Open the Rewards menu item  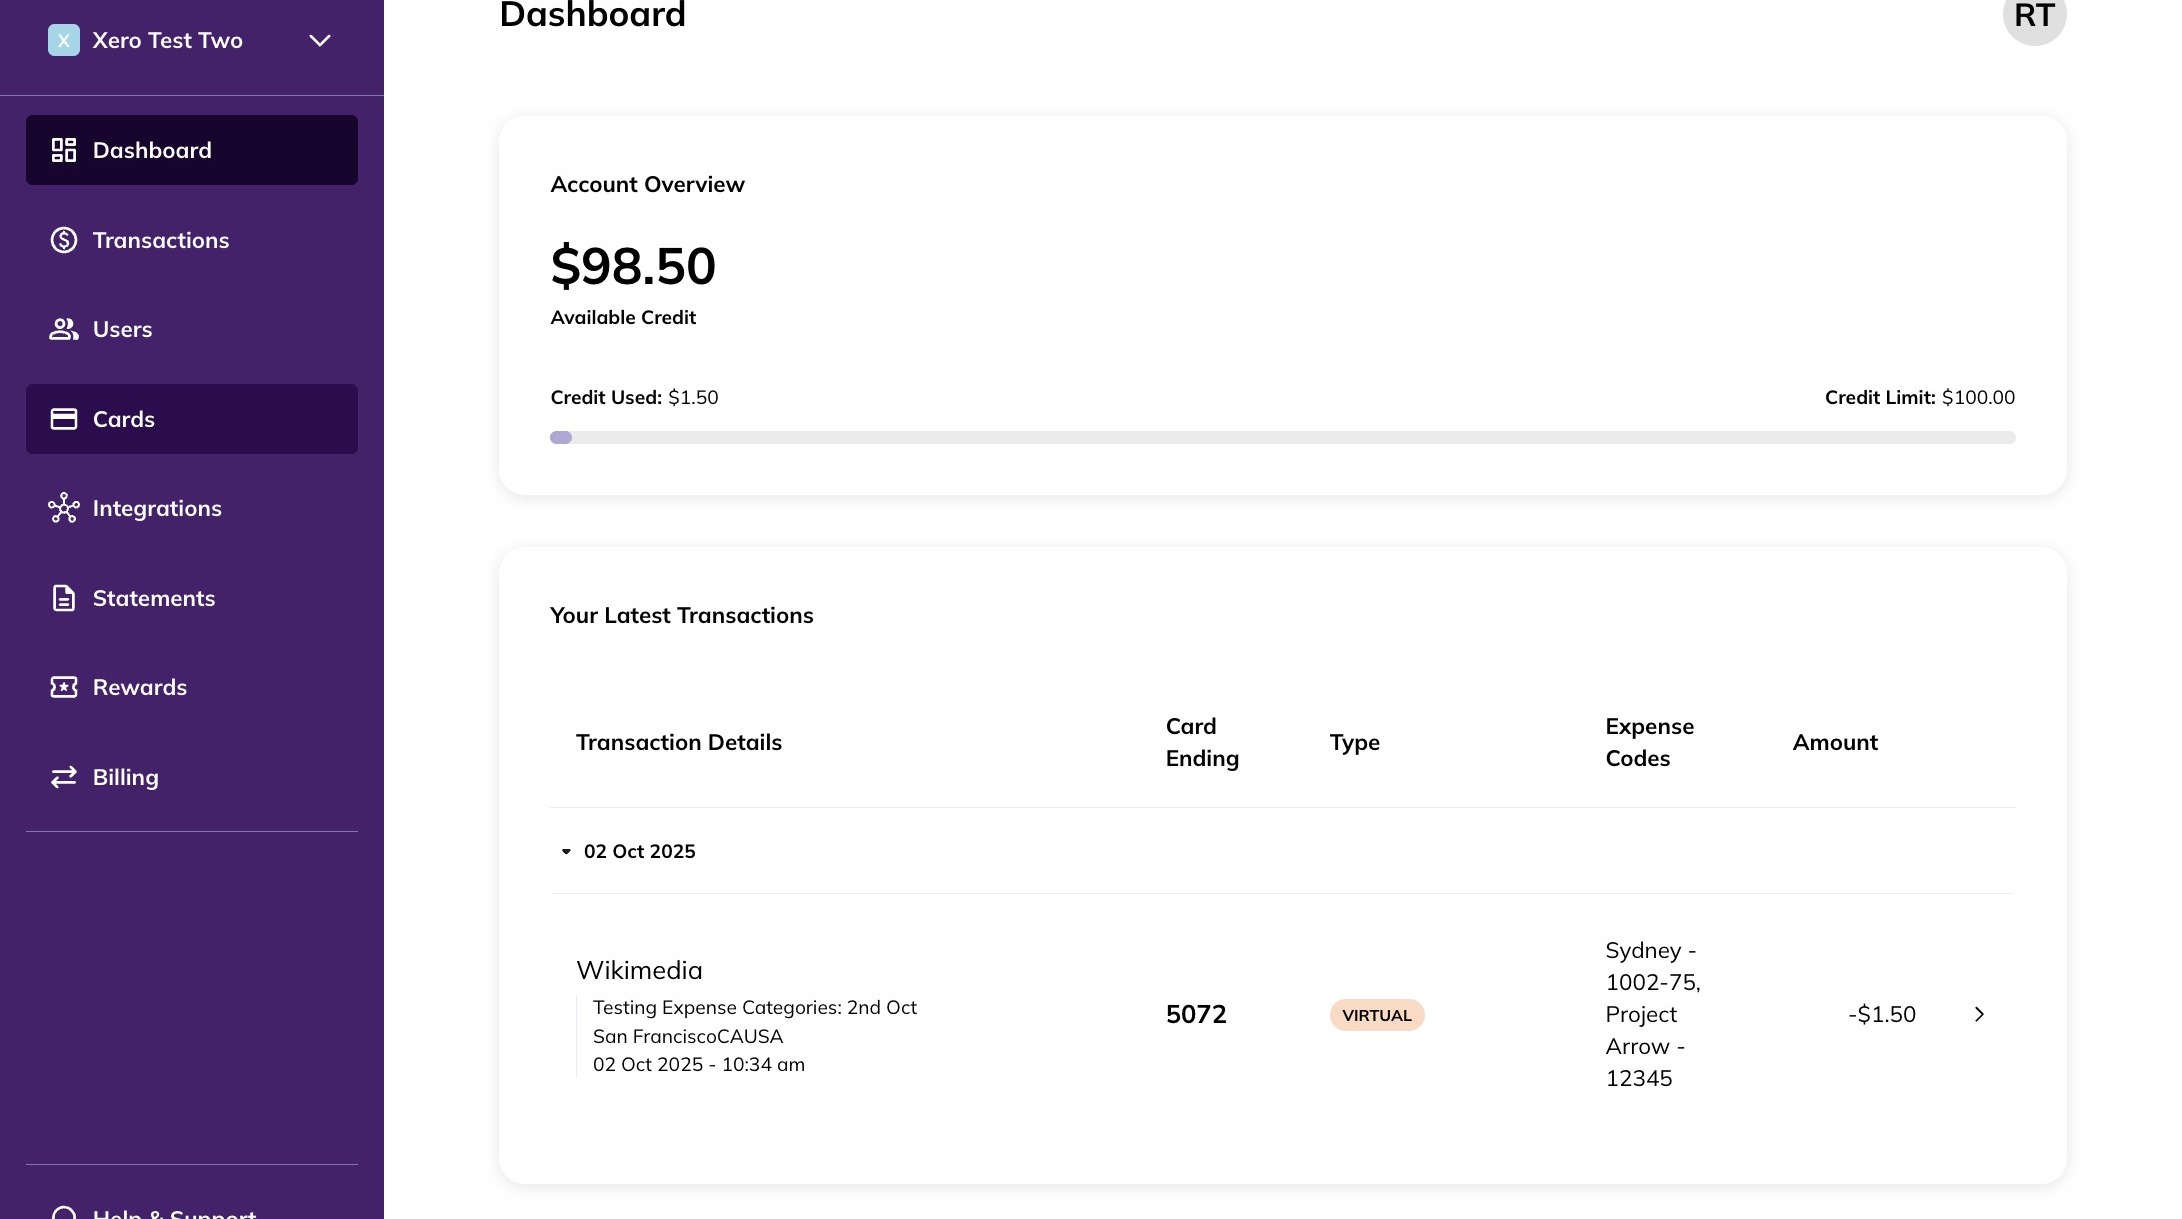140,687
